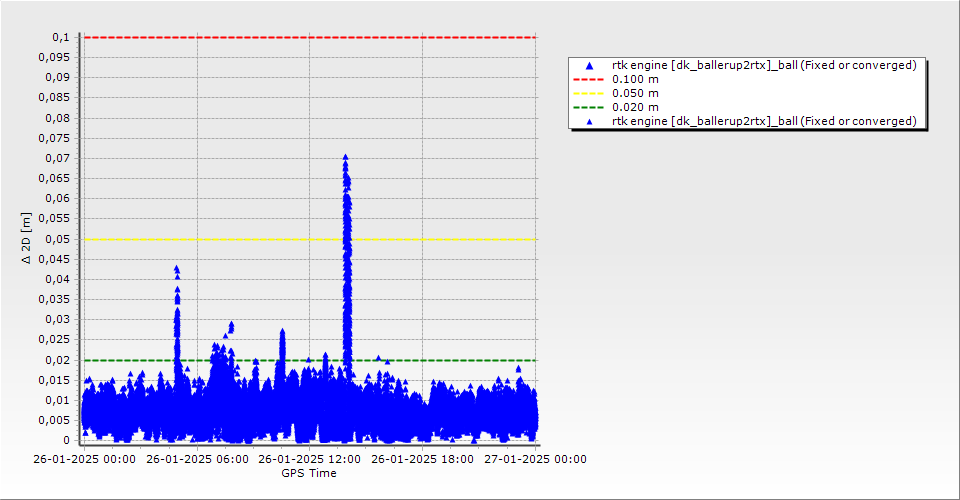
Task: Click the small blue triangle legend marker
Action: 590,122
